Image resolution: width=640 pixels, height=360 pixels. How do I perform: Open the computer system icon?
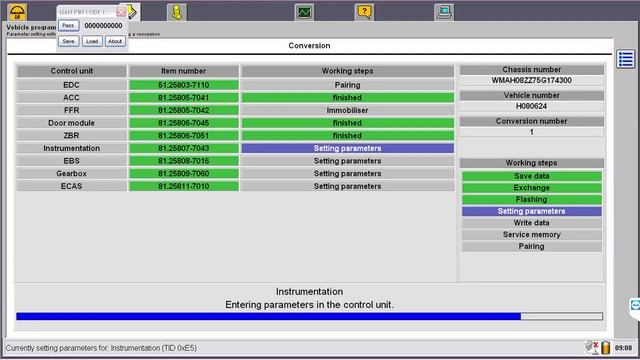click(x=444, y=12)
